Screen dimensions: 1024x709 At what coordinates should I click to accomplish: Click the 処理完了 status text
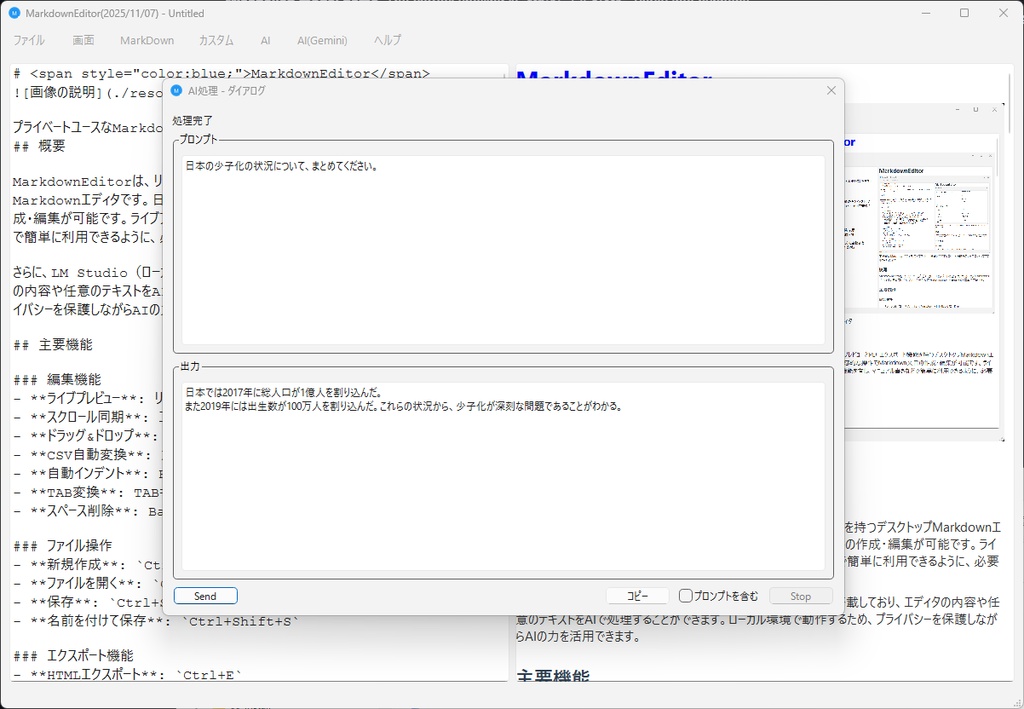coord(192,121)
